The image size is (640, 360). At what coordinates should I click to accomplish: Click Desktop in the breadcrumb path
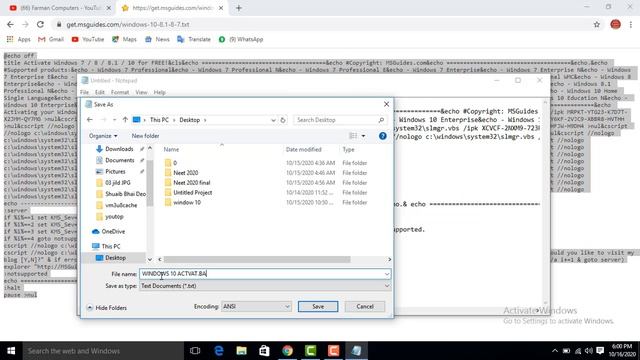(190, 120)
